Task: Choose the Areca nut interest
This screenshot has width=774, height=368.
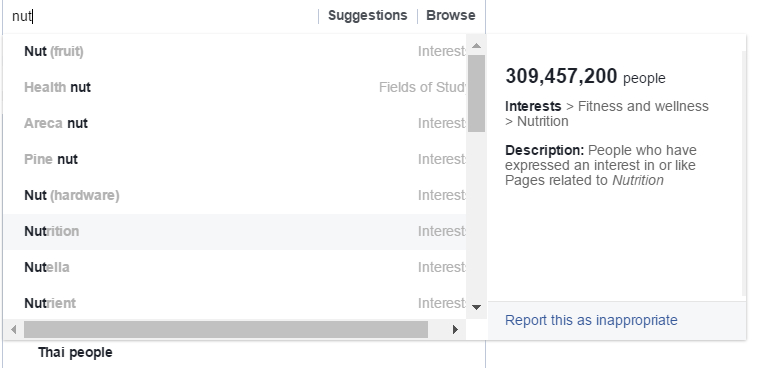Action: pyautogui.click(x=235, y=123)
